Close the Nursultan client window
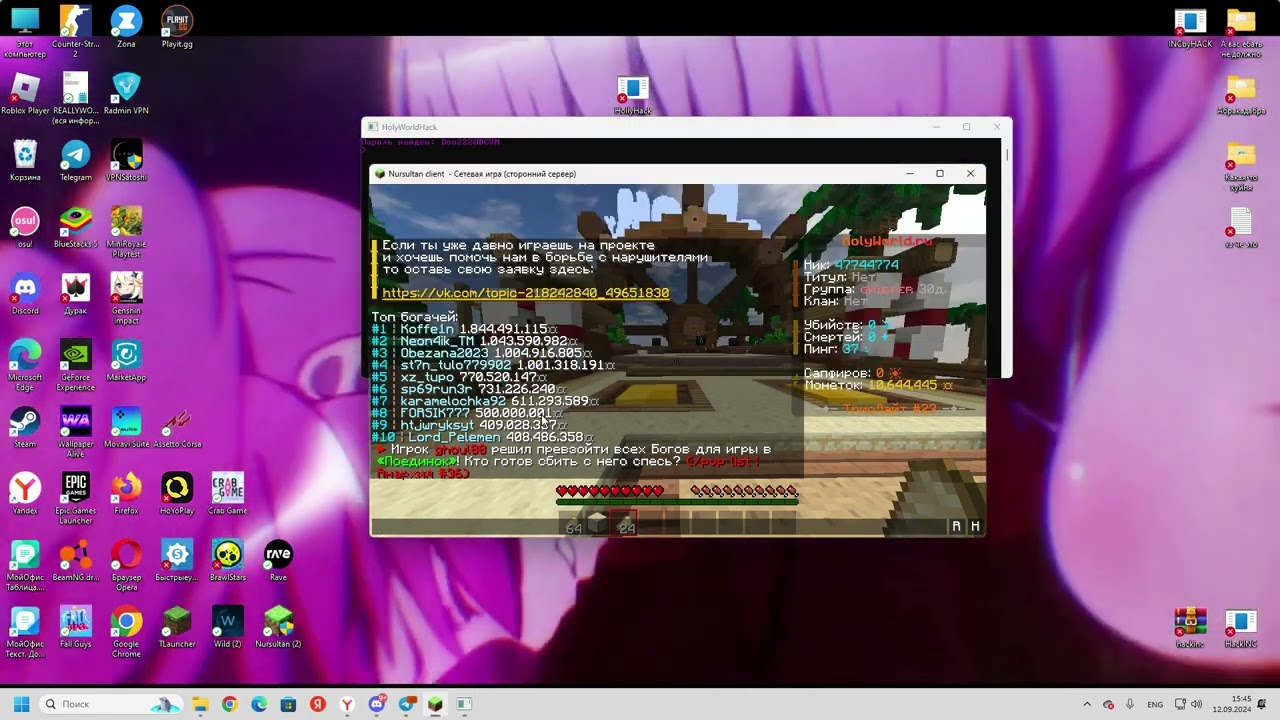1280x720 pixels. [970, 174]
